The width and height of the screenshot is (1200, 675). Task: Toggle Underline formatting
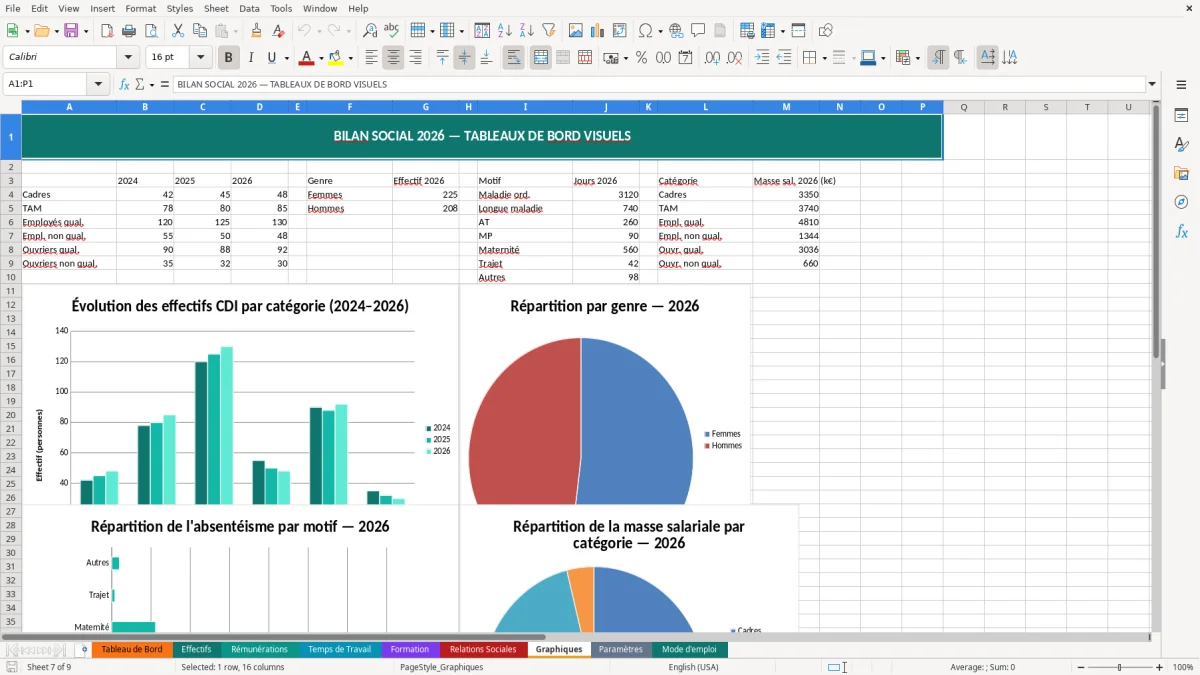[271, 58]
